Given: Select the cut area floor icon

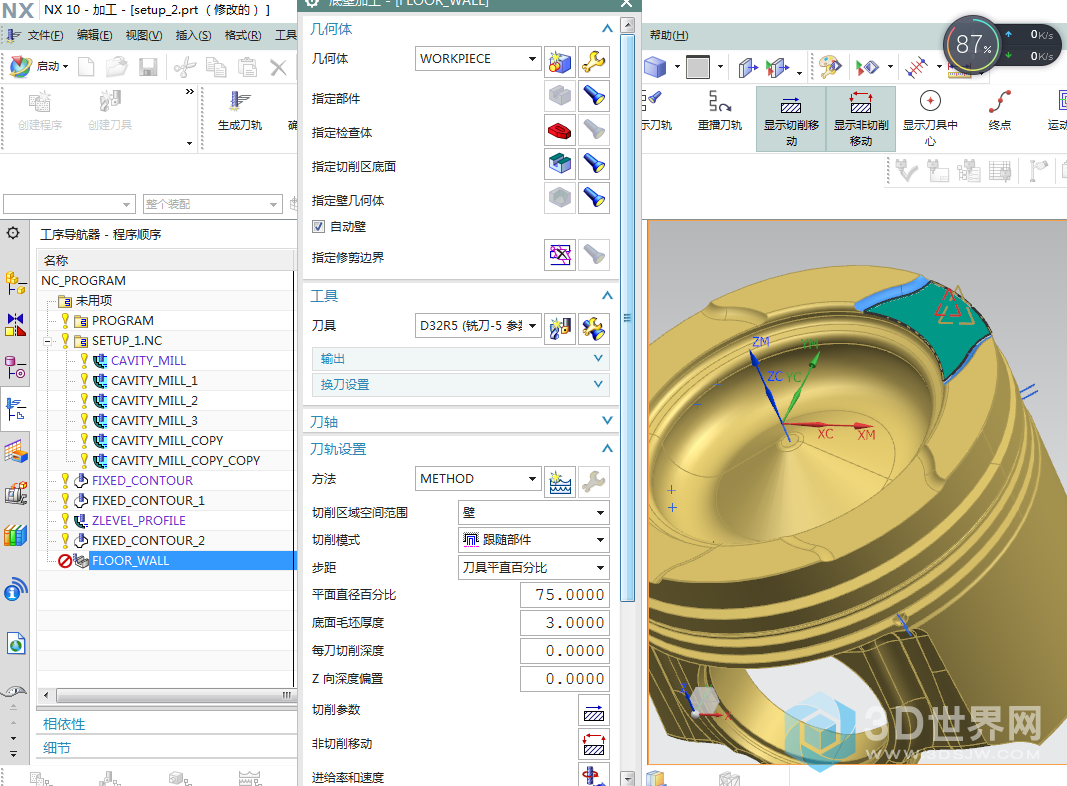Looking at the screenshot, I should pyautogui.click(x=560, y=164).
